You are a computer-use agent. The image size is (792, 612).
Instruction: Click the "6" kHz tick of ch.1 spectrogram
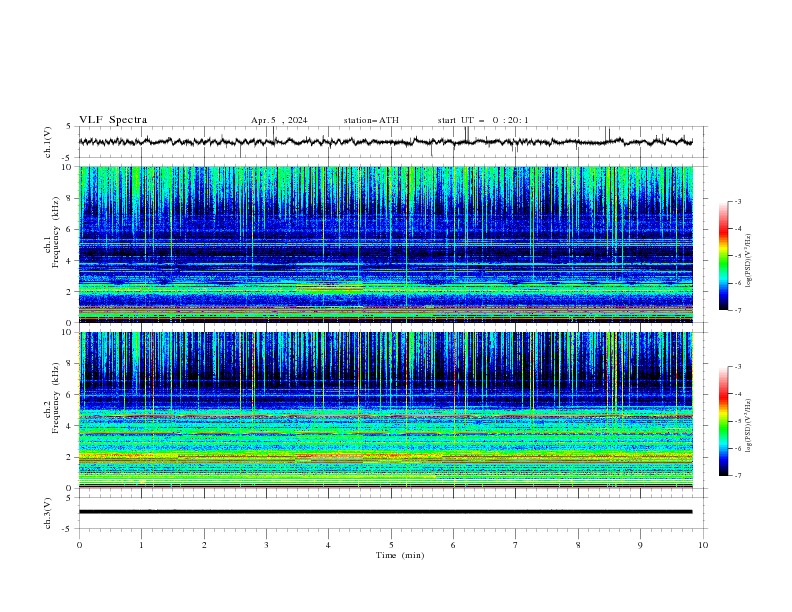click(x=70, y=229)
